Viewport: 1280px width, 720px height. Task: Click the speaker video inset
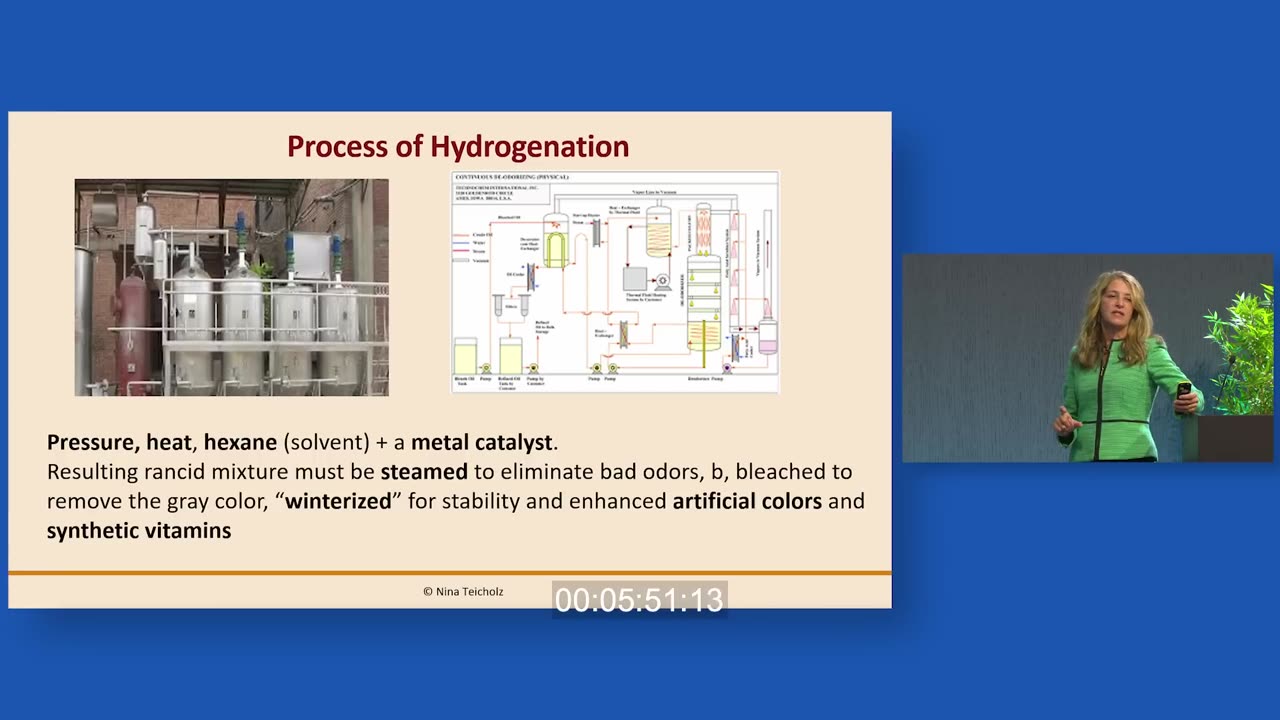[x=1088, y=358]
